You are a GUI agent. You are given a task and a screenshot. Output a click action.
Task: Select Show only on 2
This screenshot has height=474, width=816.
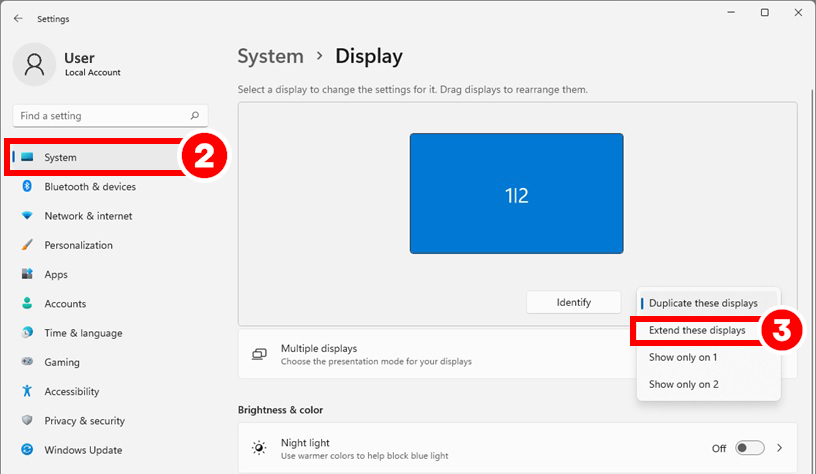pyautogui.click(x=708, y=385)
